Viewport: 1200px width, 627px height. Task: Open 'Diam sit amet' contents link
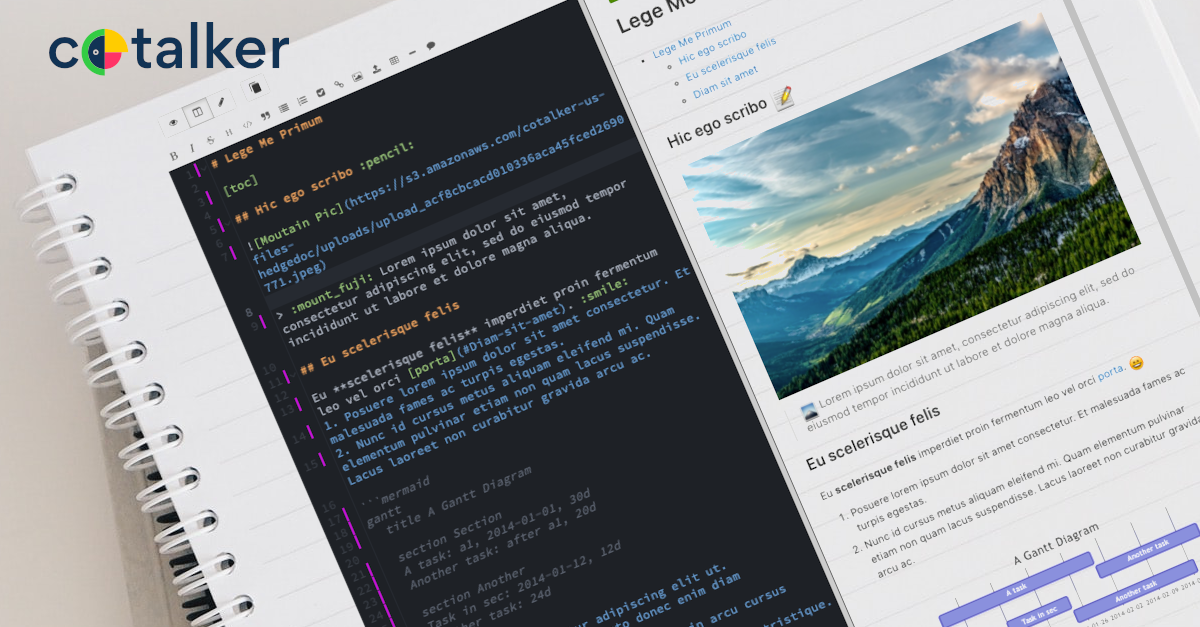tap(726, 83)
